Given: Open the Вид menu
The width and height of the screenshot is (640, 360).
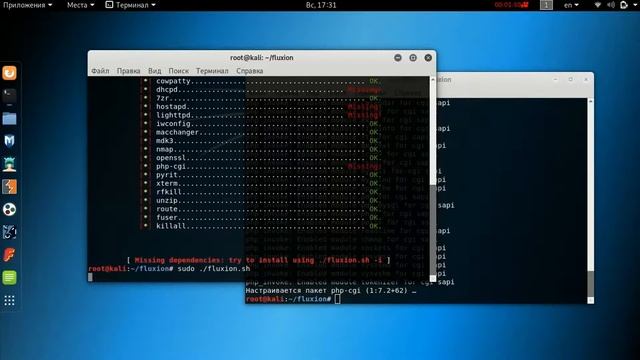Looking at the screenshot, I should pos(154,71).
